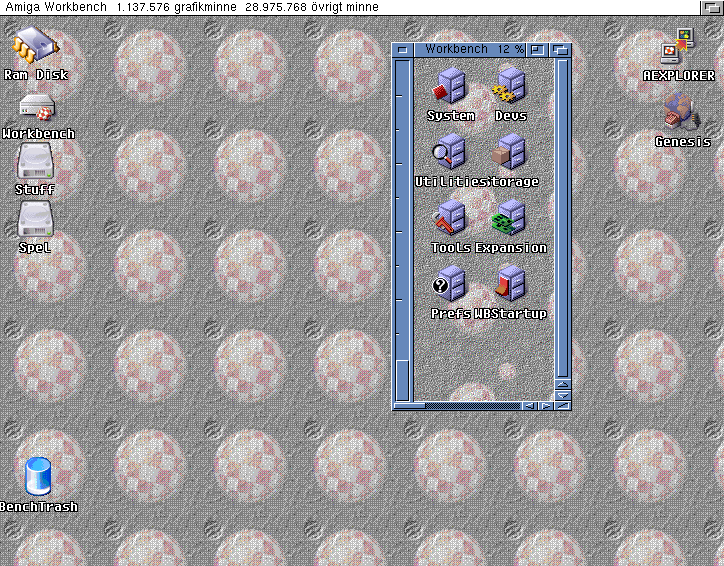Click the scroll right arrow in Workbench window
Screen dimensions: 724x566
[x=546, y=406]
